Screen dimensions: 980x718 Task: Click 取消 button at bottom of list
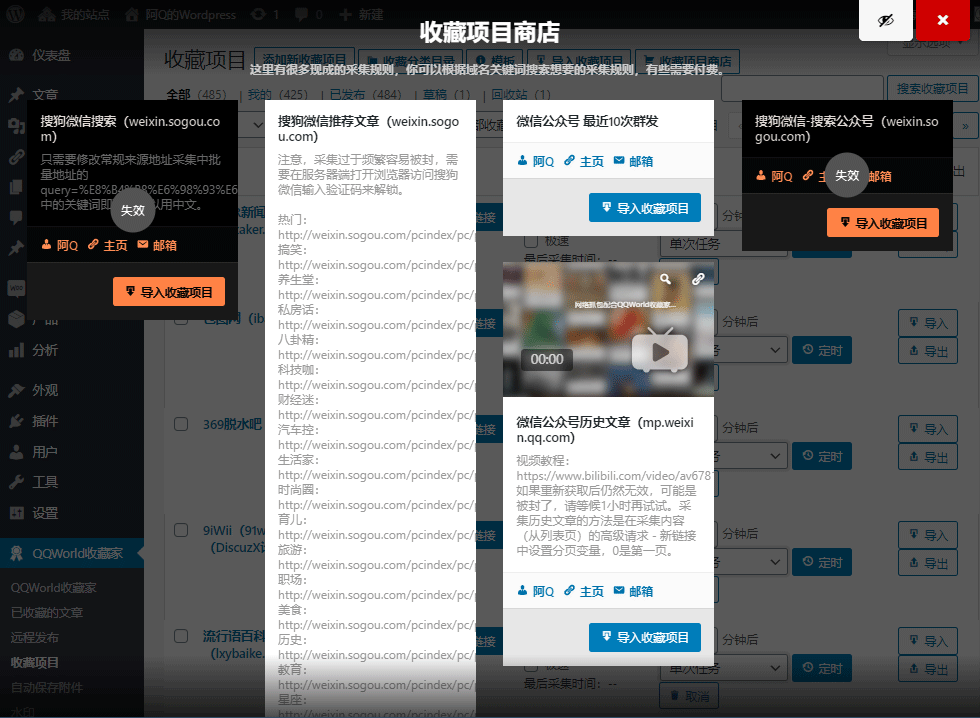pos(689,696)
